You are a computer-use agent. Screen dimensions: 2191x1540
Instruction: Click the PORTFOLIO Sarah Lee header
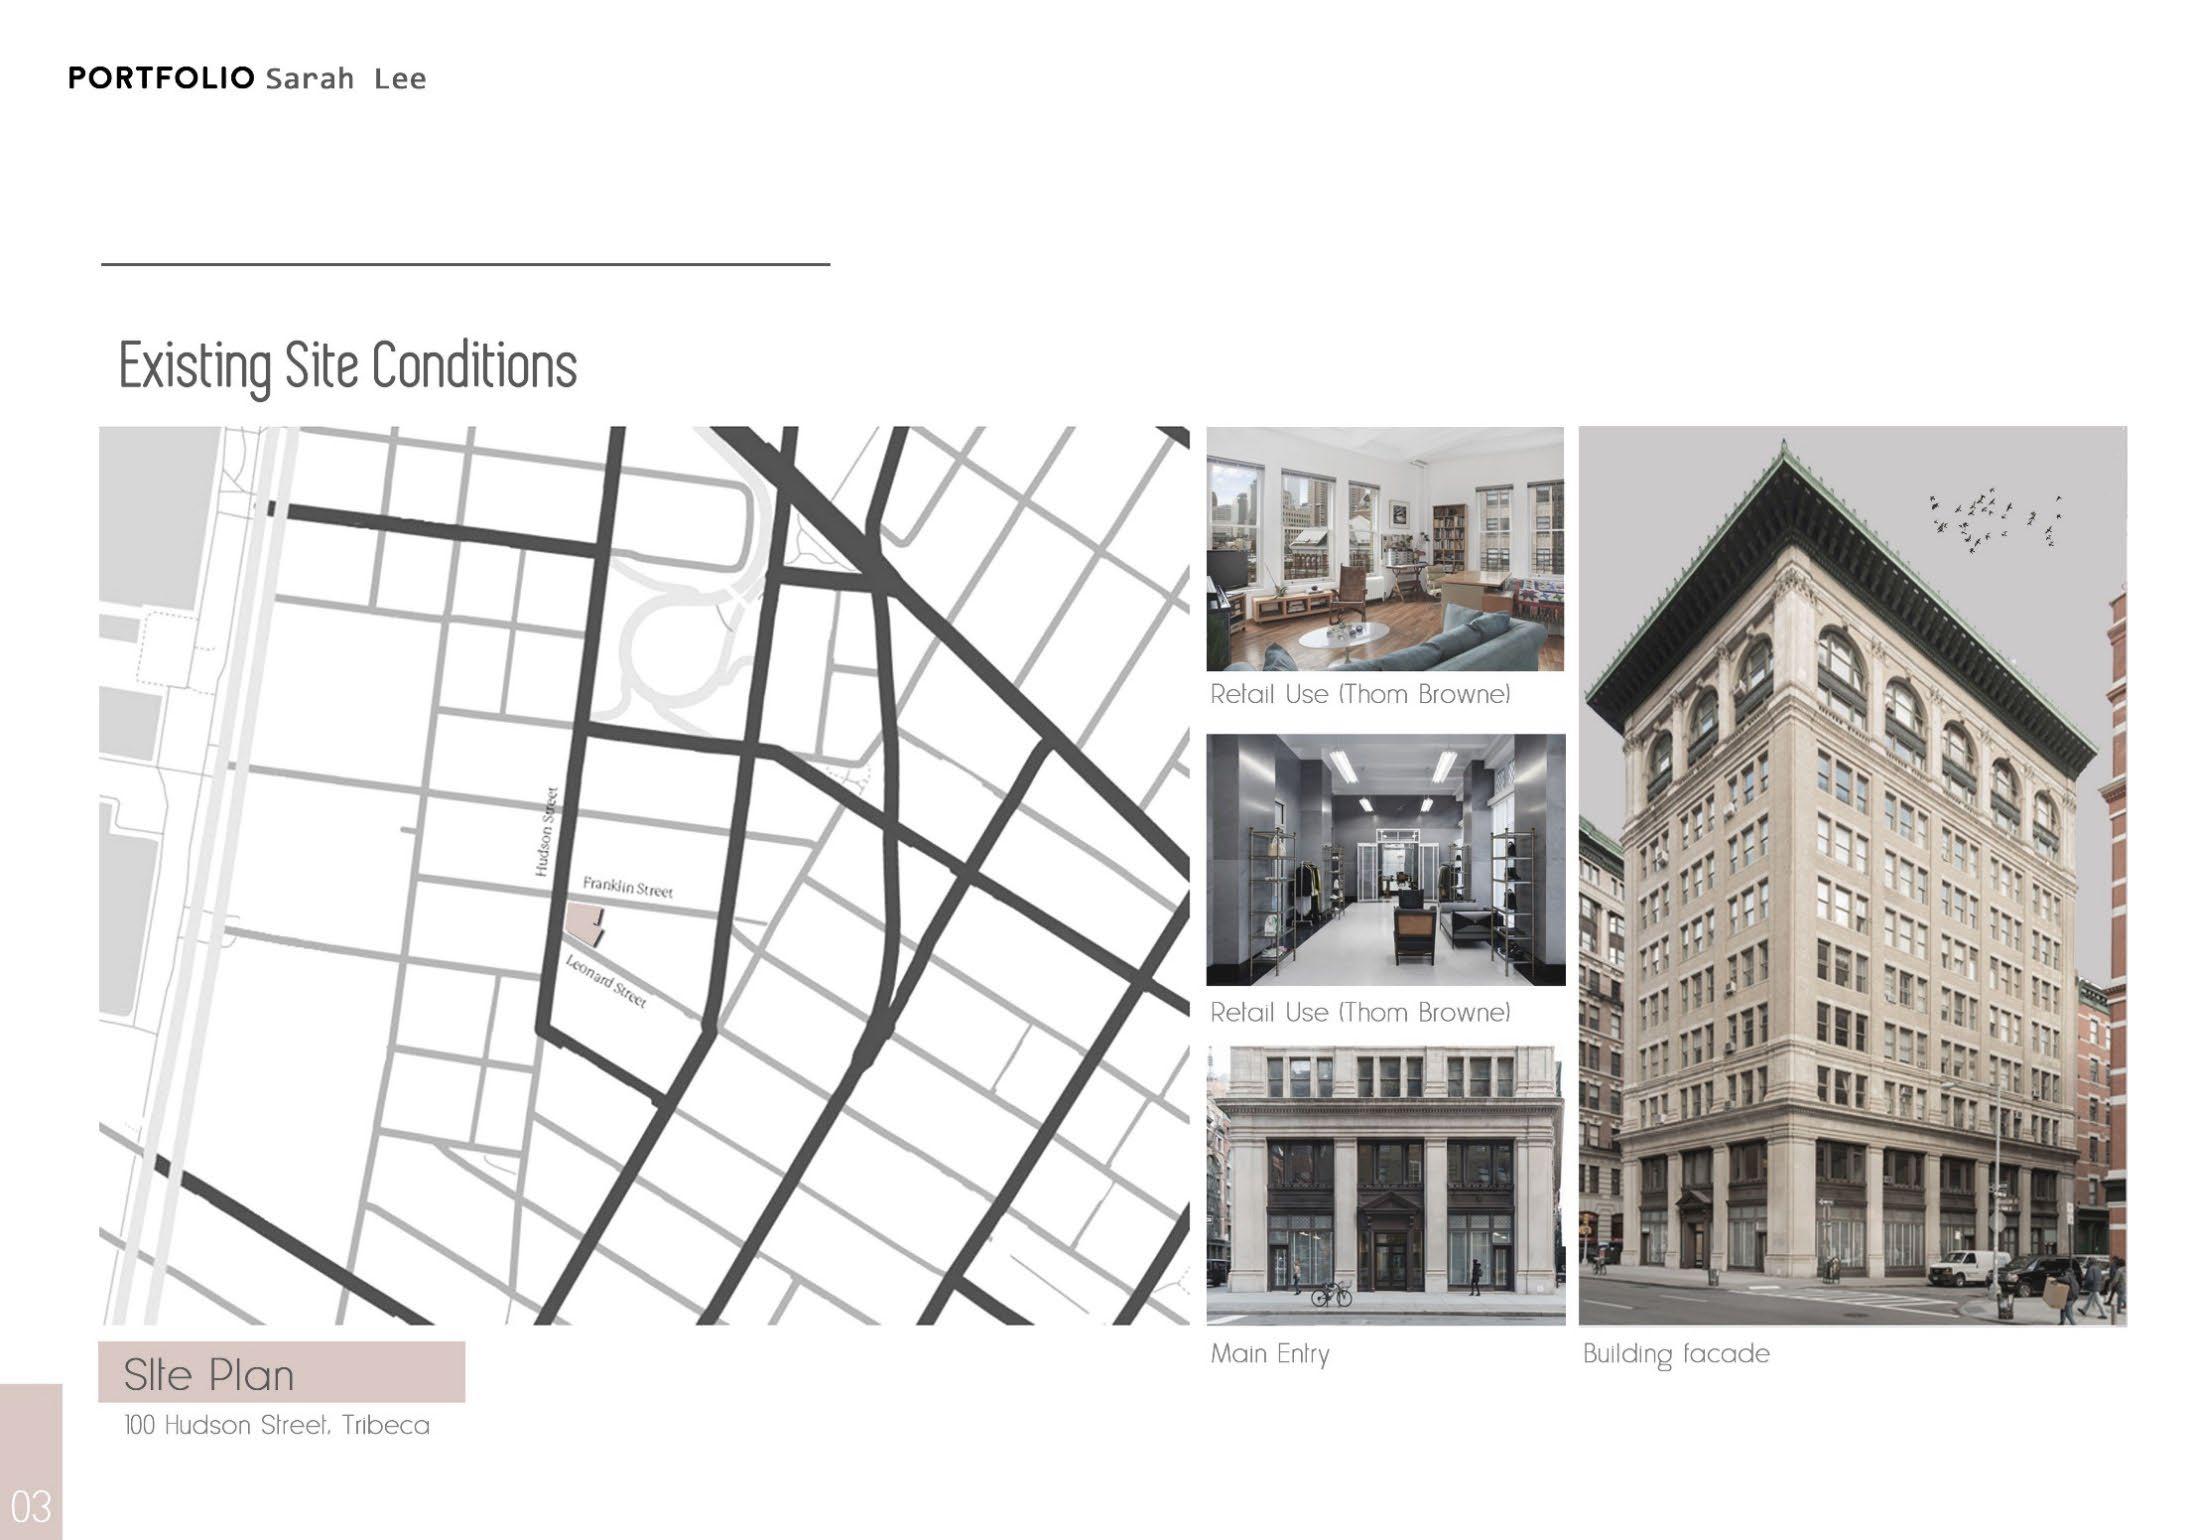coord(247,78)
